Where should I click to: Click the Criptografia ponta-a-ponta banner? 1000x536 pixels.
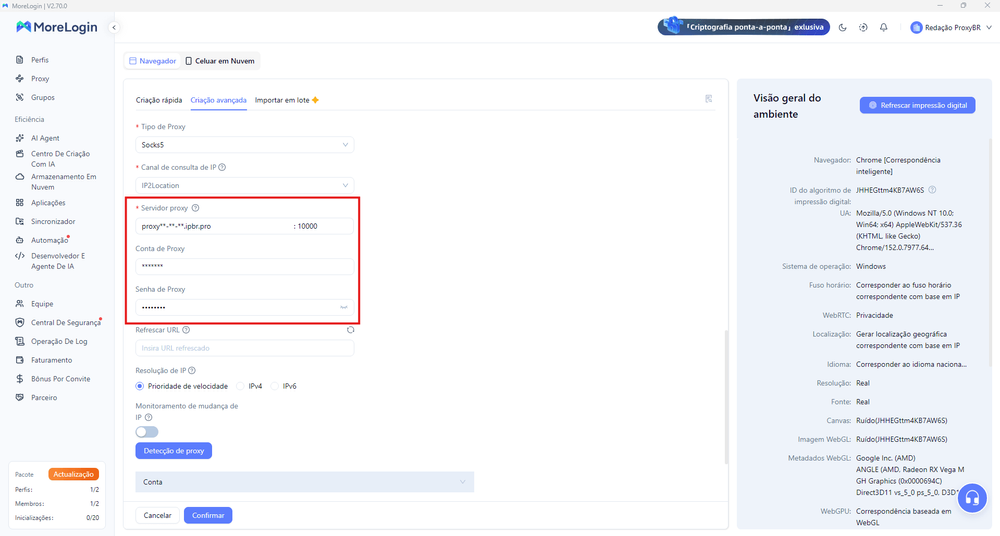(x=744, y=27)
